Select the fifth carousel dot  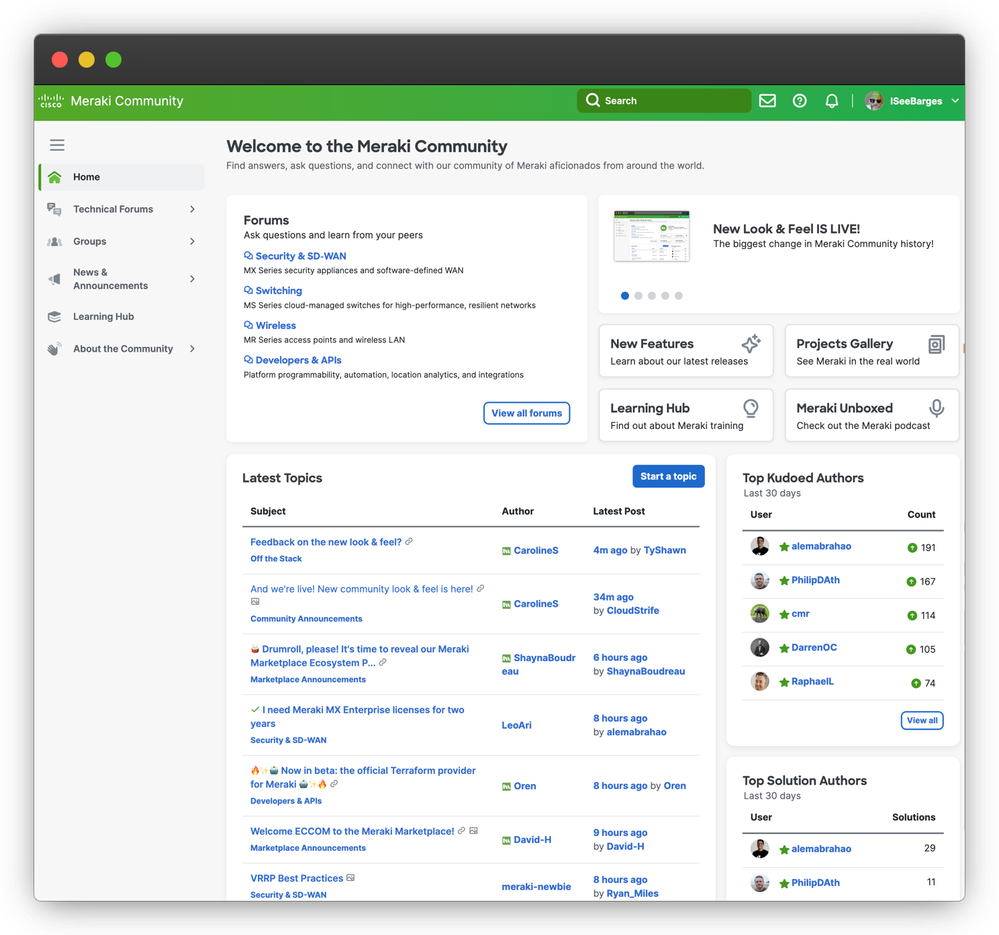point(679,296)
